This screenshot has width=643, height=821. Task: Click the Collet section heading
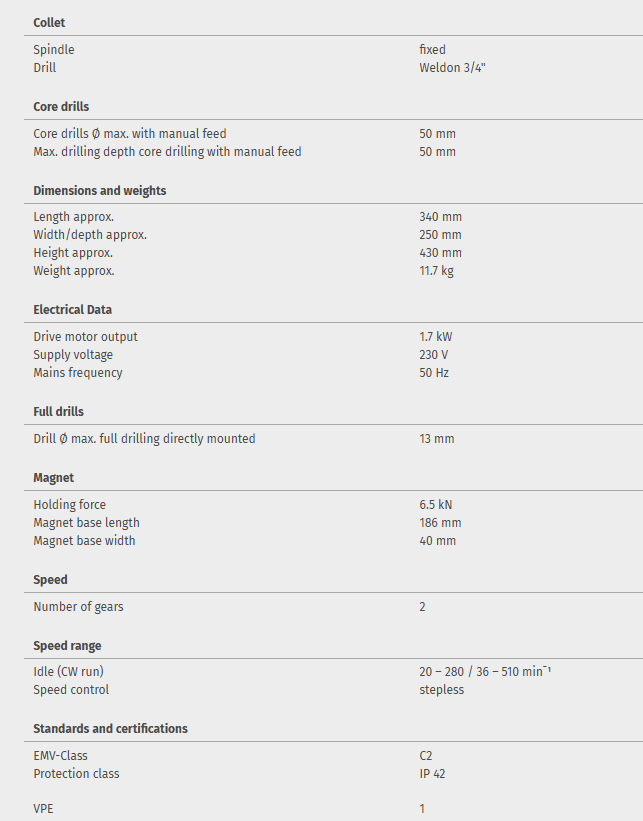point(49,22)
